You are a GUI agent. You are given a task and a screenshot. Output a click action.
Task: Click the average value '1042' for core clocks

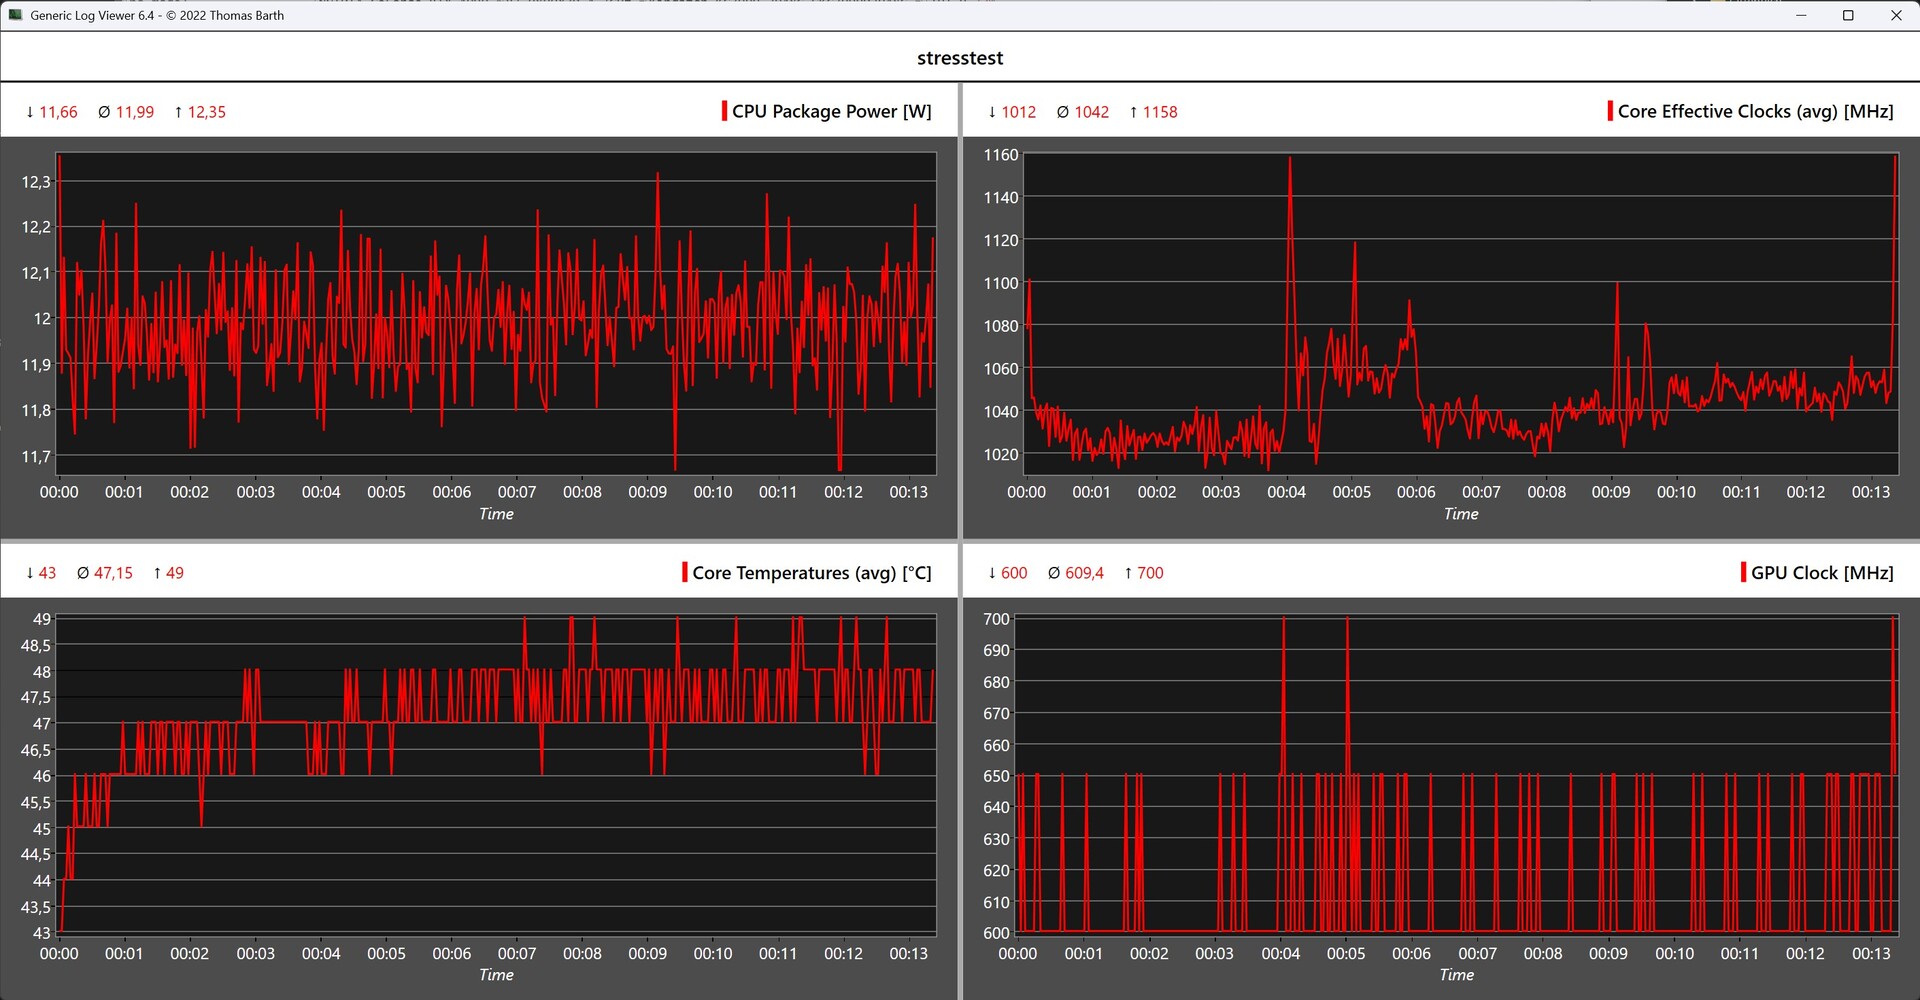[x=1092, y=112]
